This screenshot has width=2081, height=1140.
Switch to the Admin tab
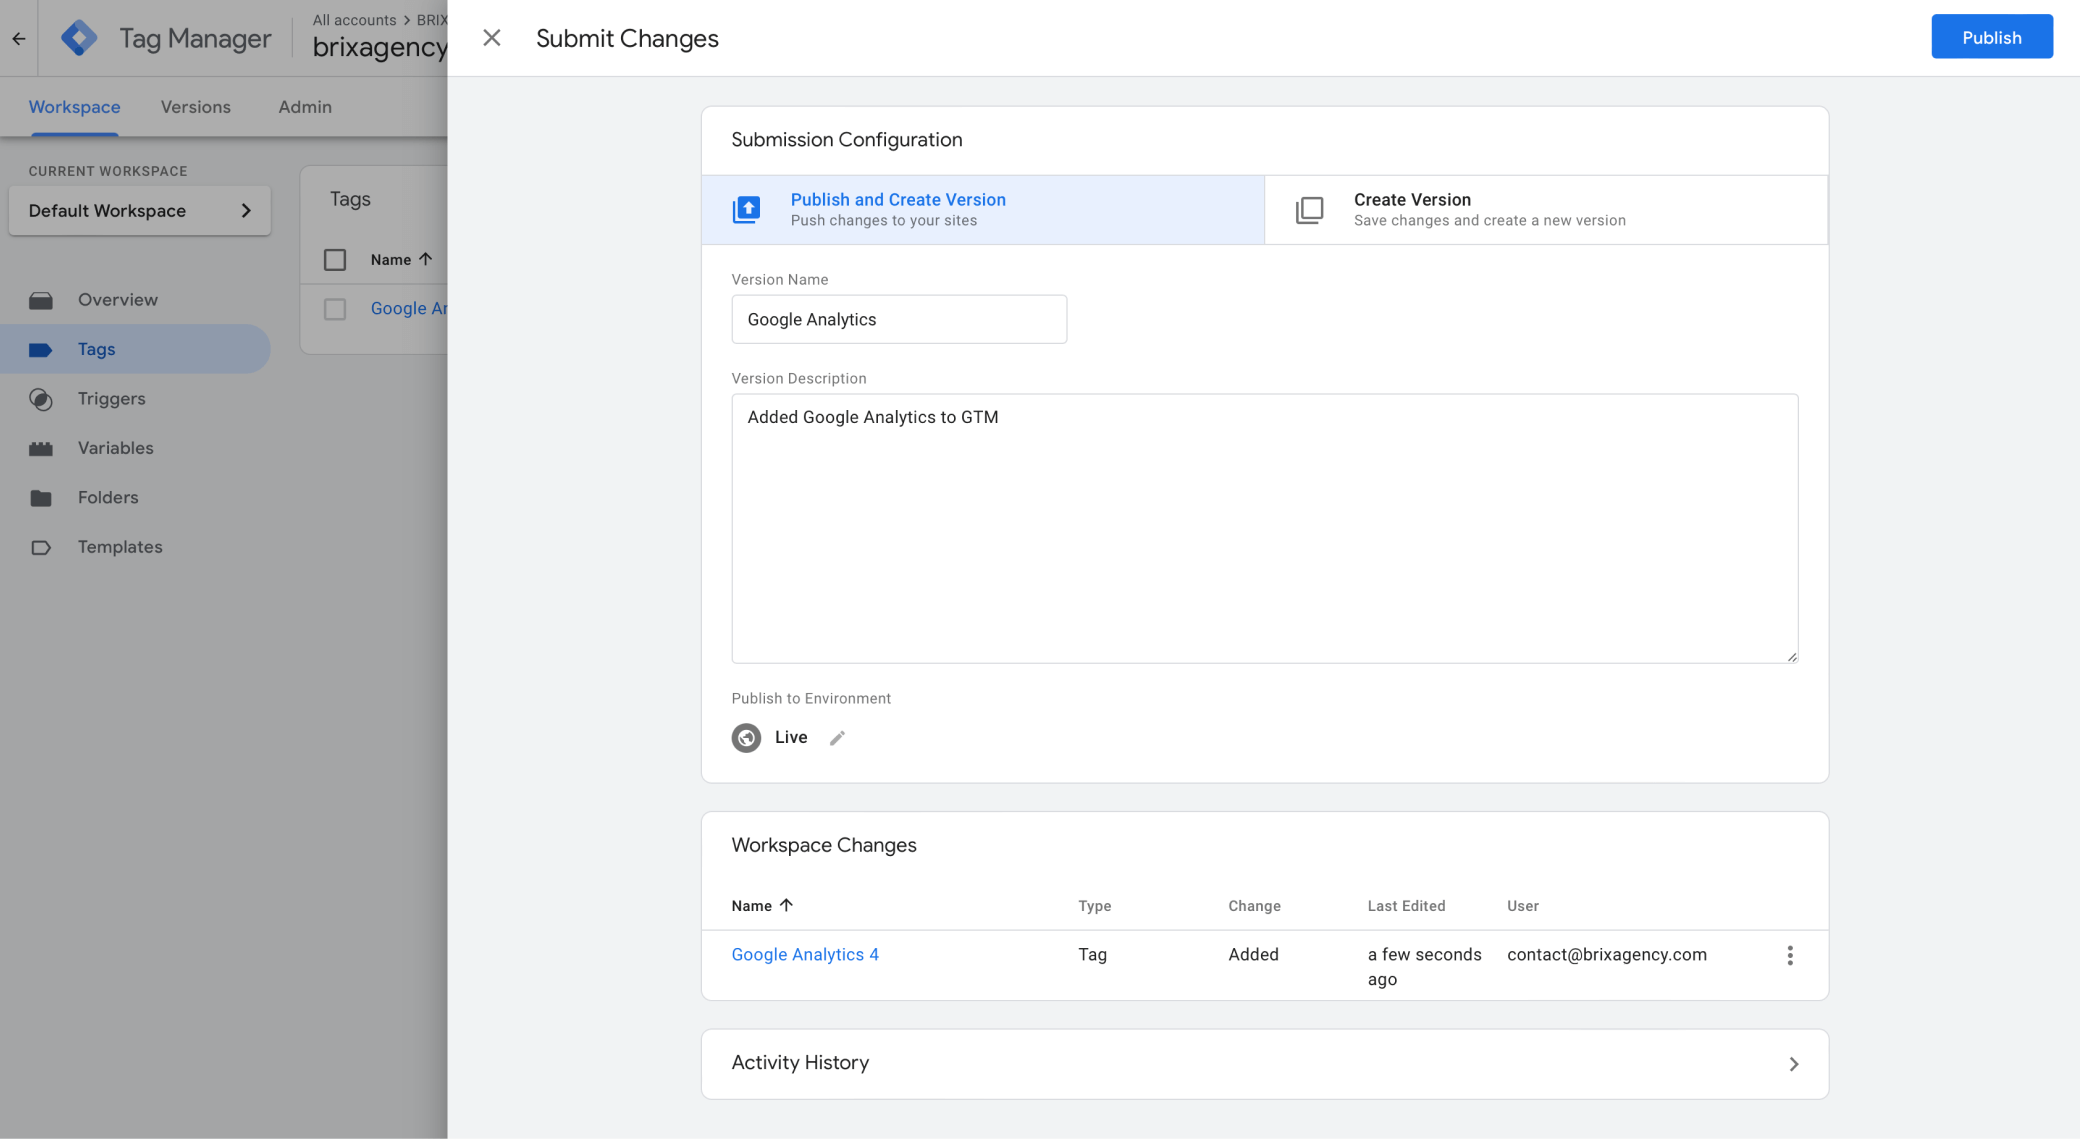click(x=305, y=105)
